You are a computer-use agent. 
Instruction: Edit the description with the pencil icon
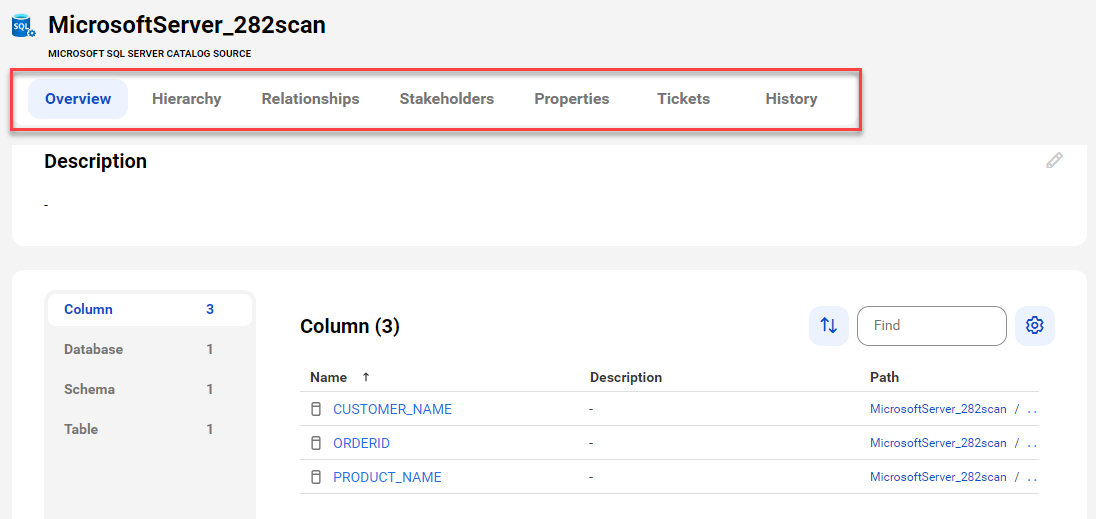point(1054,161)
